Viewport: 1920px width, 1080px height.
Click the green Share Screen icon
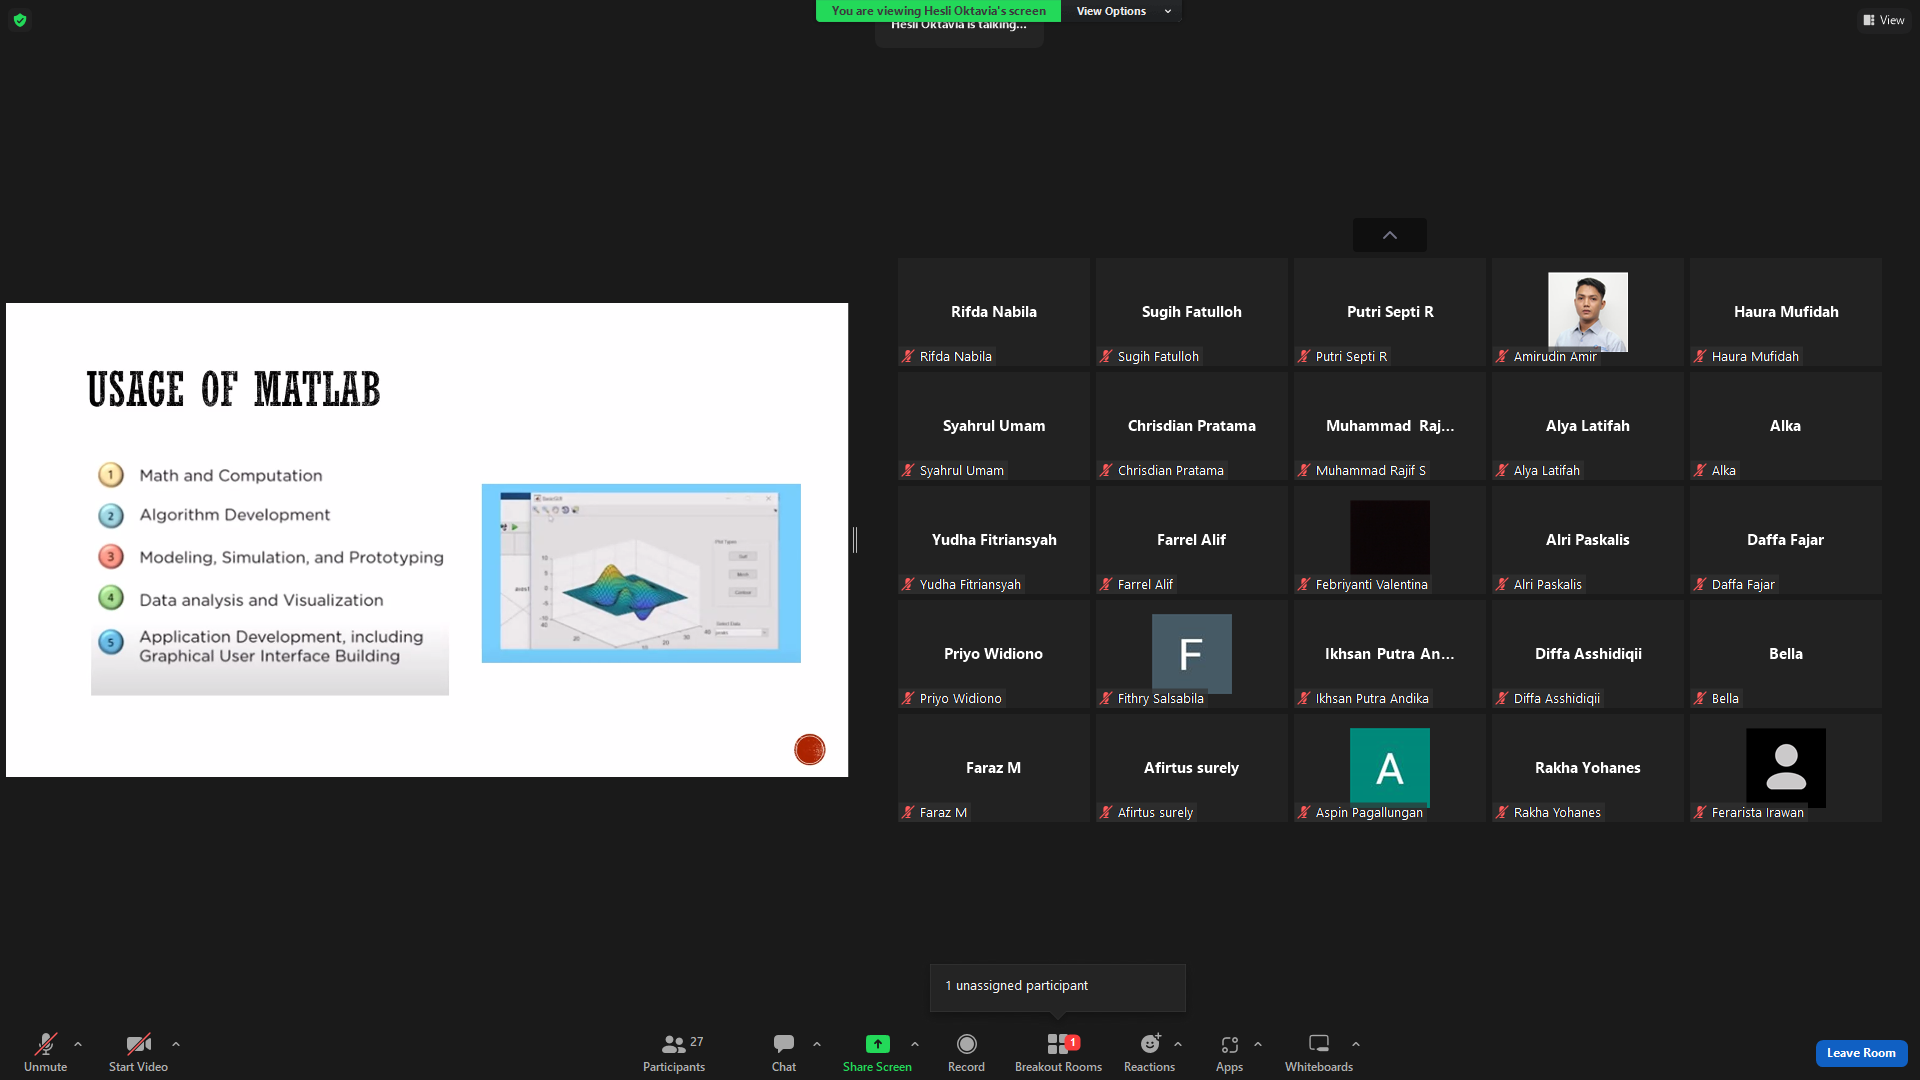pyautogui.click(x=877, y=1044)
